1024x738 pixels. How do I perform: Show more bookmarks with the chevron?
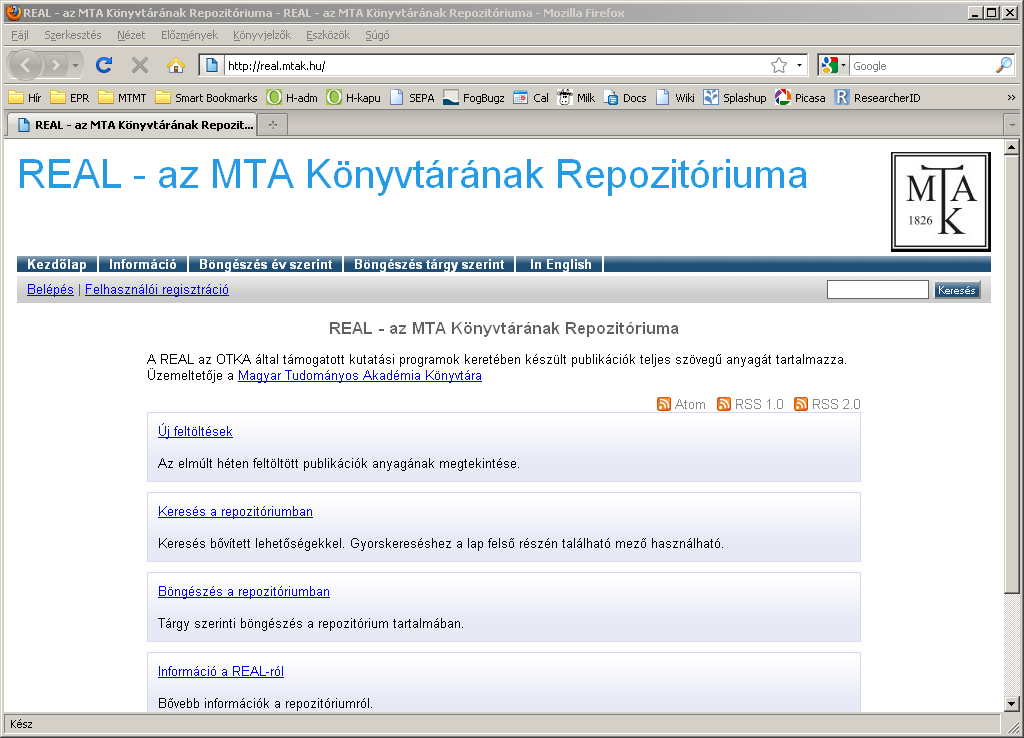[x=1011, y=98]
